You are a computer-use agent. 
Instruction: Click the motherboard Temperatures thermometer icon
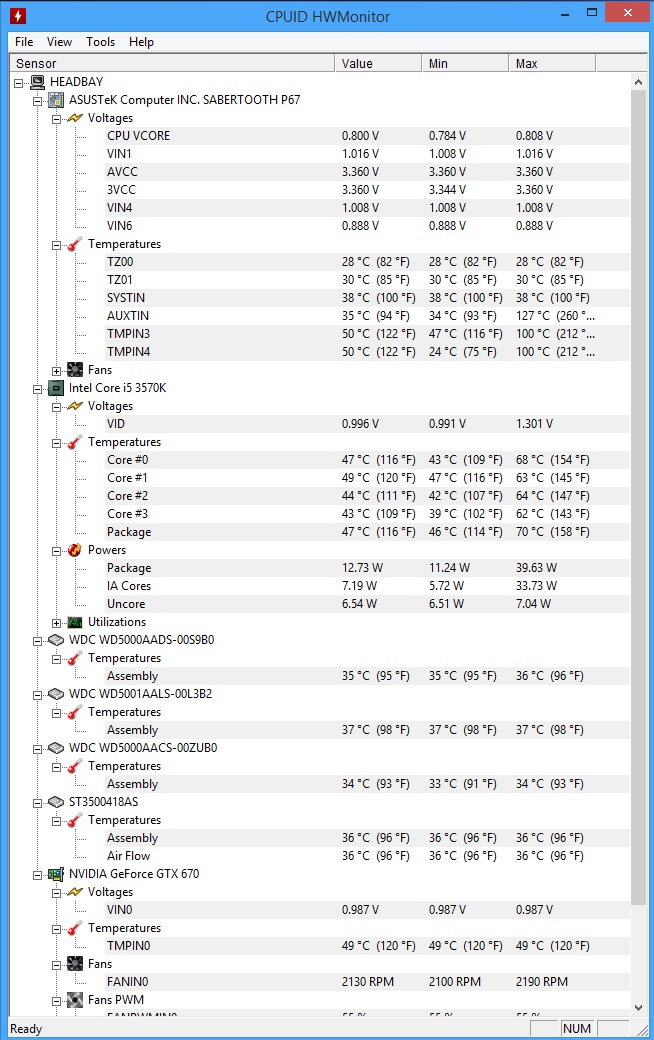pyautogui.click(x=75, y=244)
